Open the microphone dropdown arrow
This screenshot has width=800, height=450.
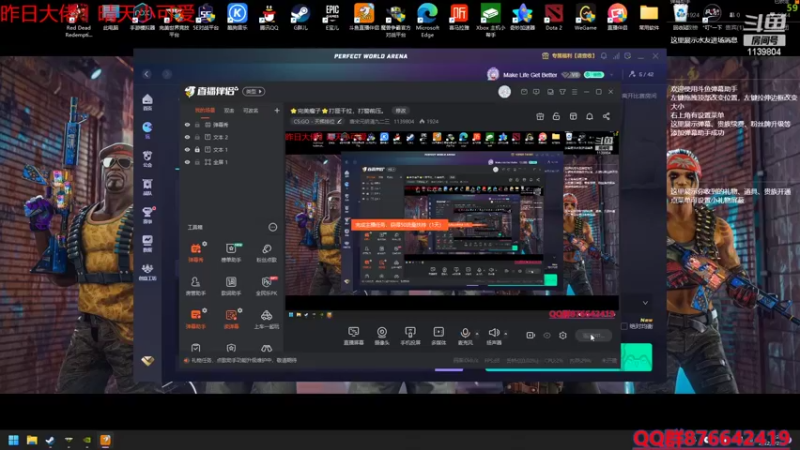(x=477, y=334)
